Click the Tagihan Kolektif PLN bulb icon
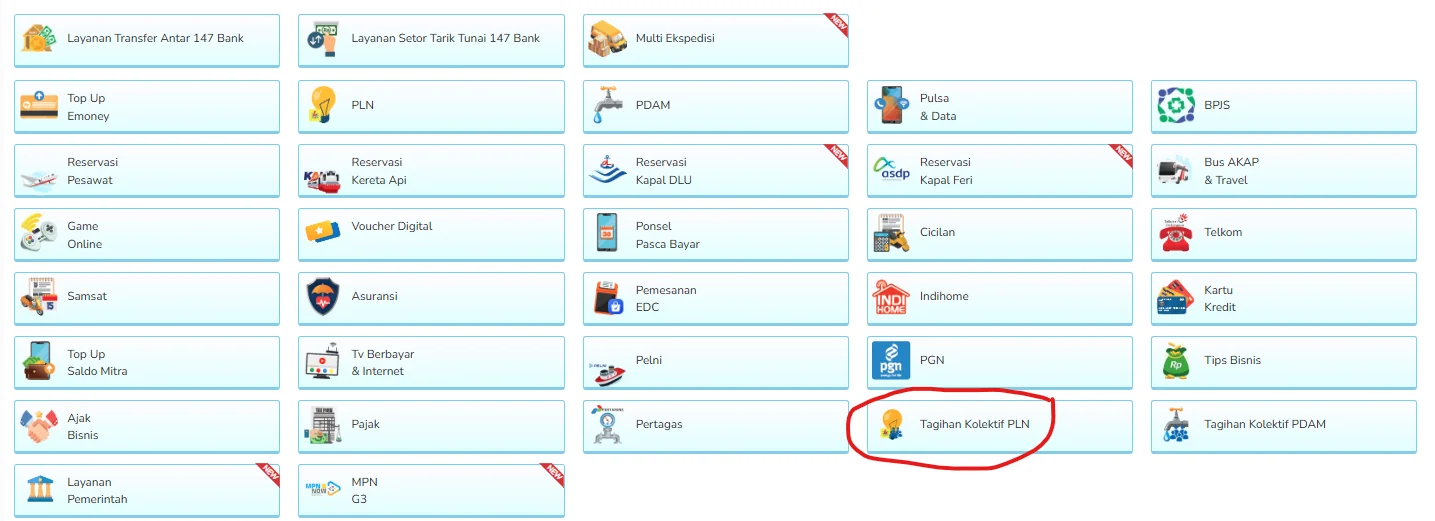Viewport: 1435px width, 521px height. coord(892,426)
